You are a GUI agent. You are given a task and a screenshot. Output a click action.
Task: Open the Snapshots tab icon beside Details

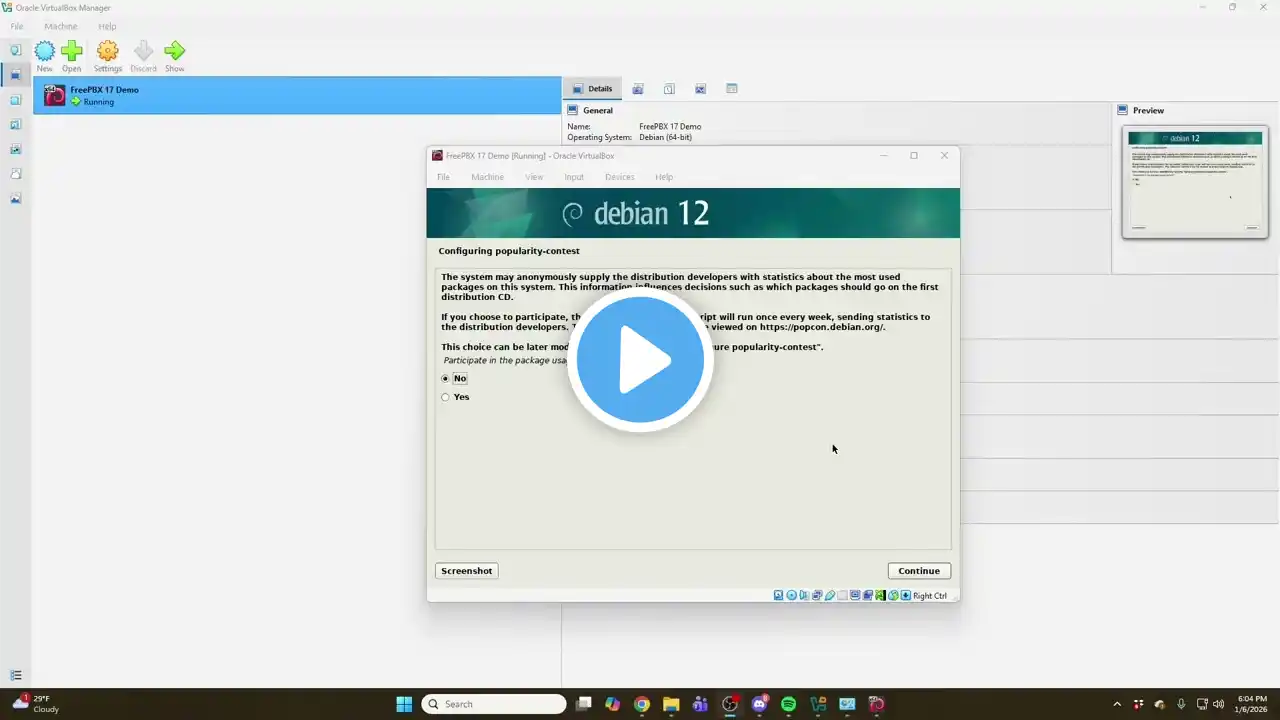tap(638, 89)
